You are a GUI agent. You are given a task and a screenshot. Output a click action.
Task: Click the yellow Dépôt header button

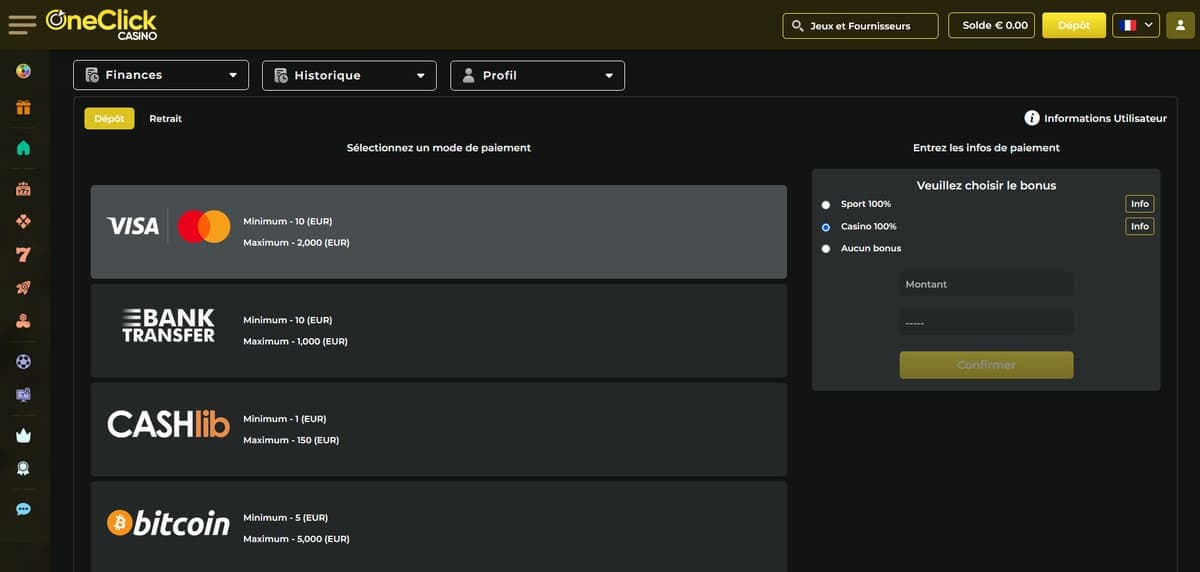coord(1074,25)
